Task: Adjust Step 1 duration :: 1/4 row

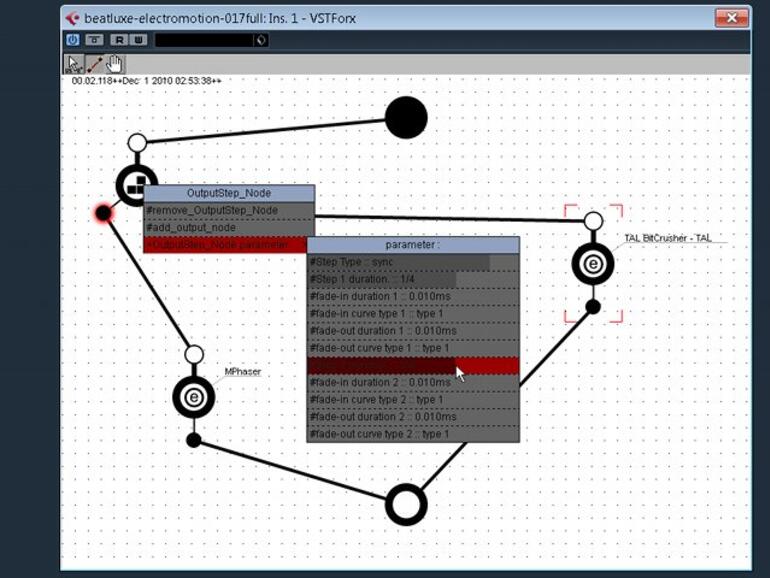Action: [413, 279]
